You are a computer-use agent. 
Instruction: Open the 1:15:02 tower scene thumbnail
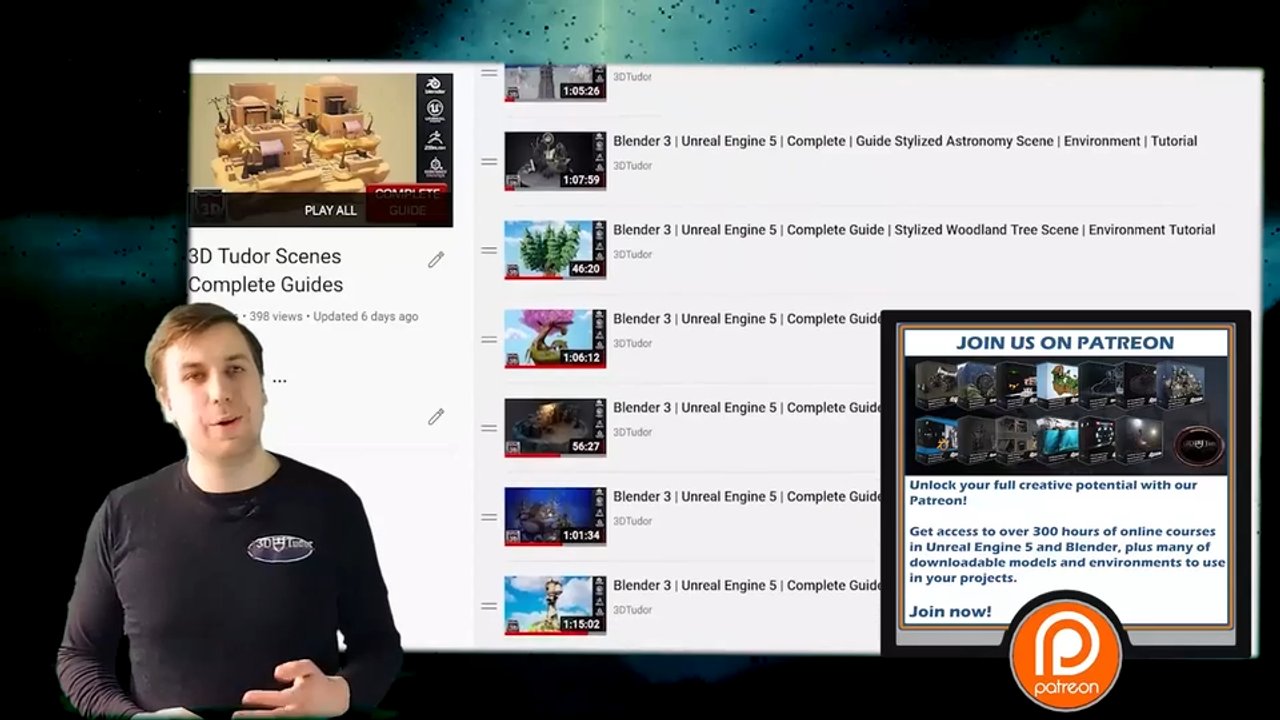click(x=555, y=606)
